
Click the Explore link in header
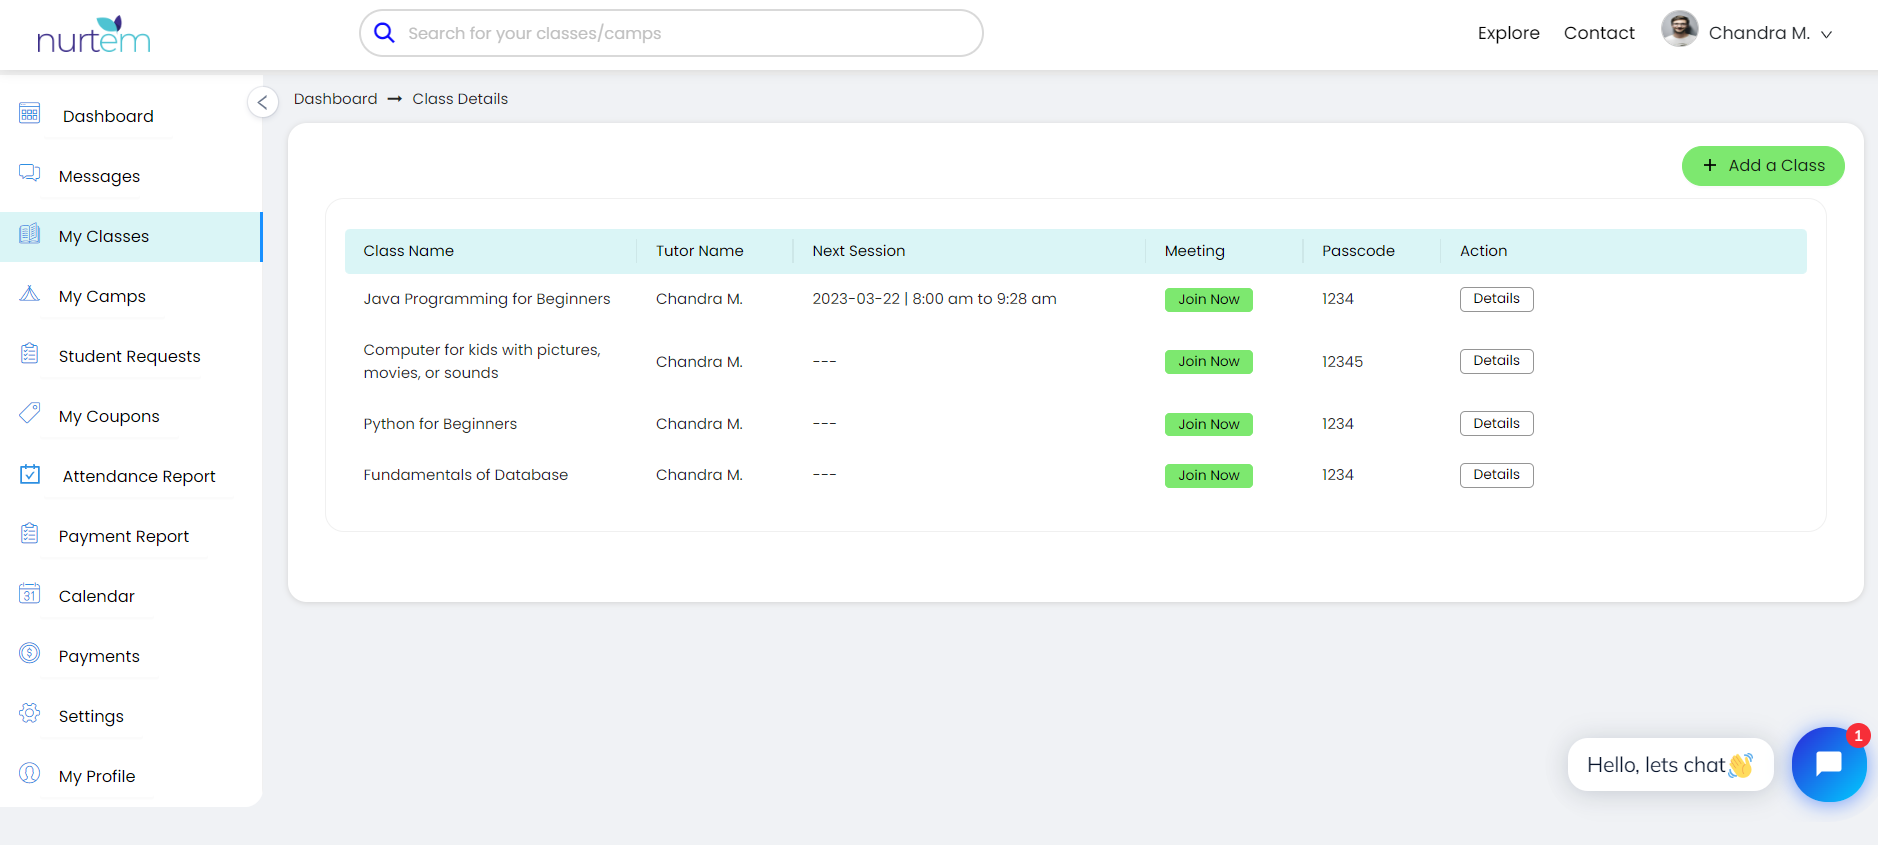pyautogui.click(x=1508, y=33)
